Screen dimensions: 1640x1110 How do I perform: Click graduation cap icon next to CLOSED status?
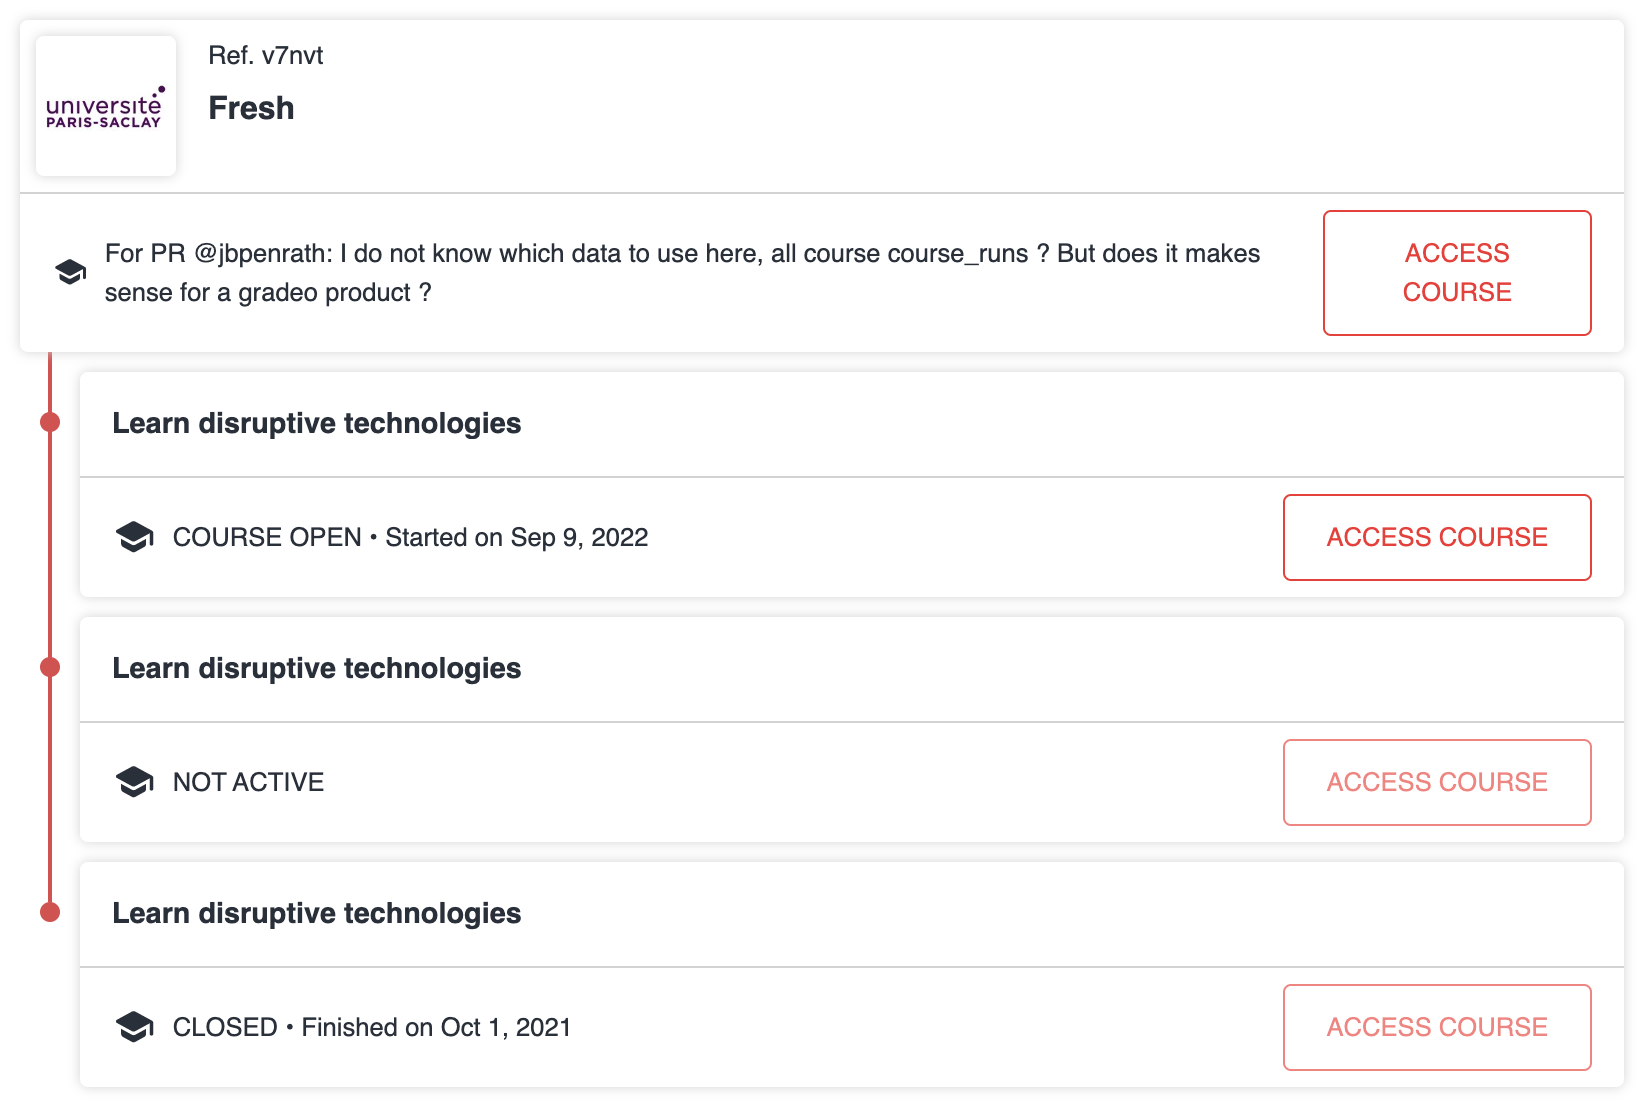point(134,1027)
